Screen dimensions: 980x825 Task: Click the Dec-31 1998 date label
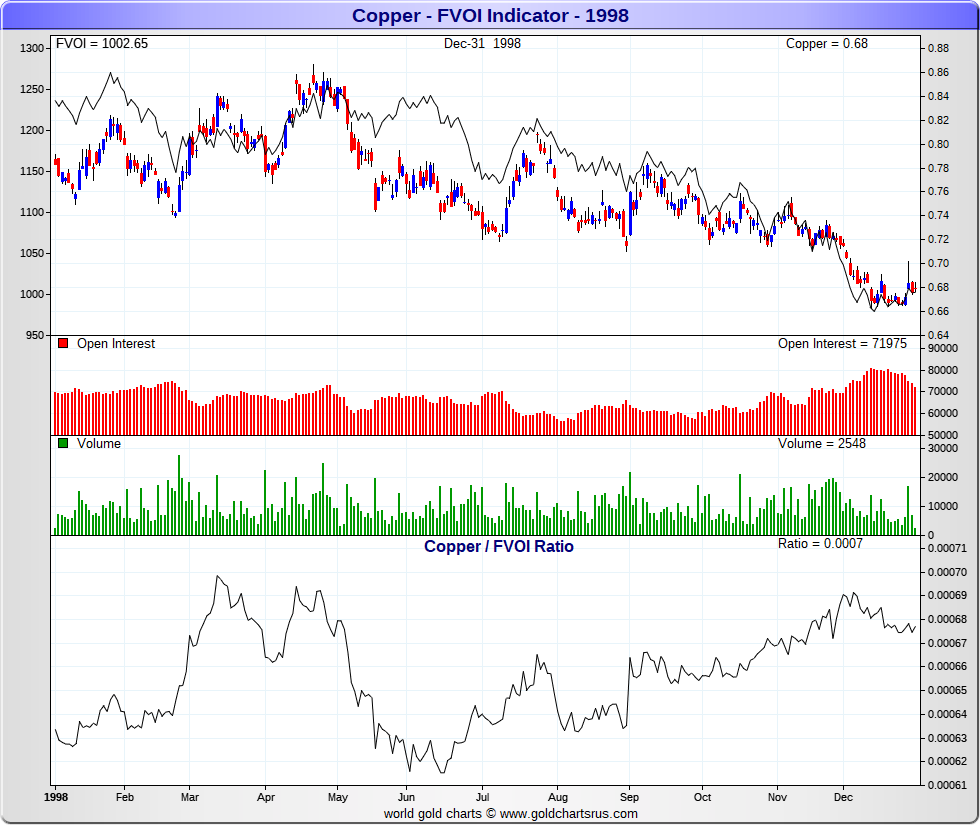(482, 43)
